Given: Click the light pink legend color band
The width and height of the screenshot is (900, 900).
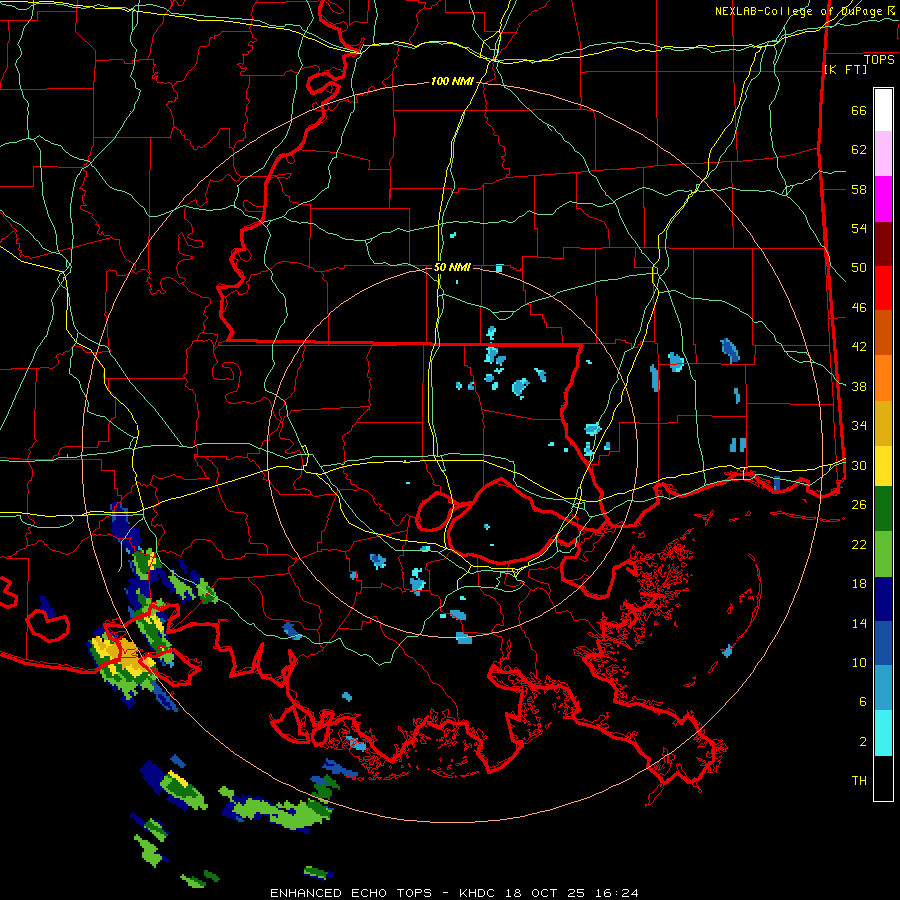Looking at the screenshot, I should coord(883,153).
